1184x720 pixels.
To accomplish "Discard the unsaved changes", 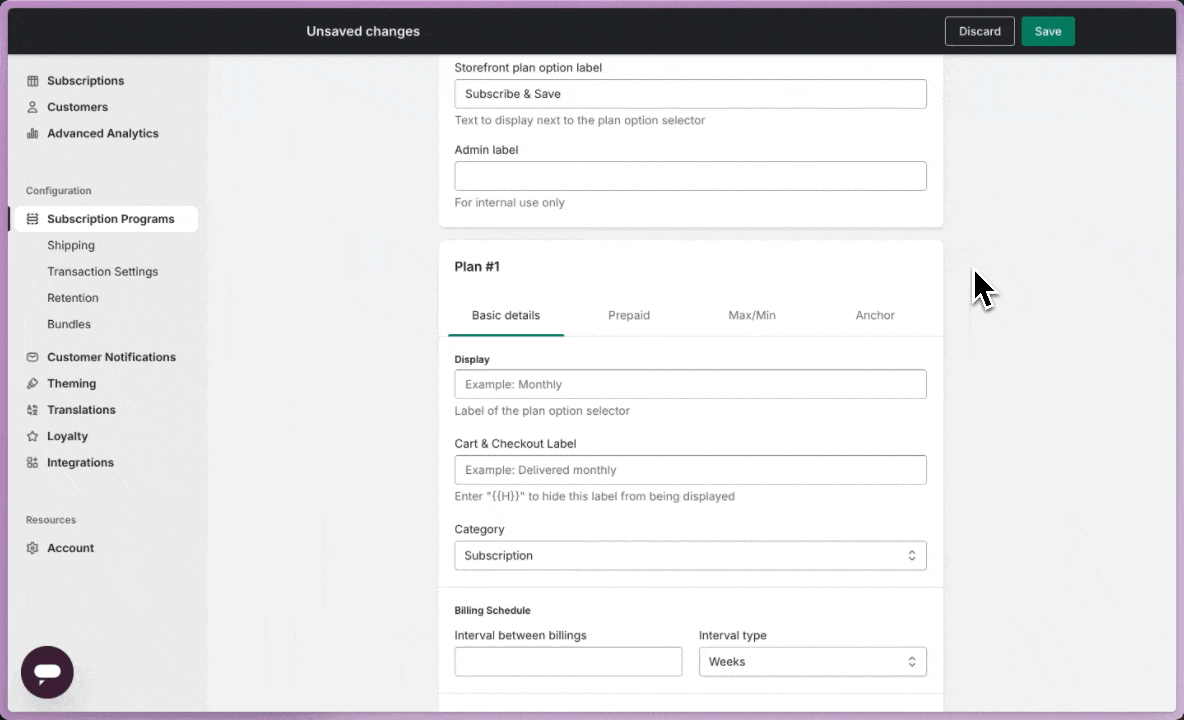I will coord(979,31).
